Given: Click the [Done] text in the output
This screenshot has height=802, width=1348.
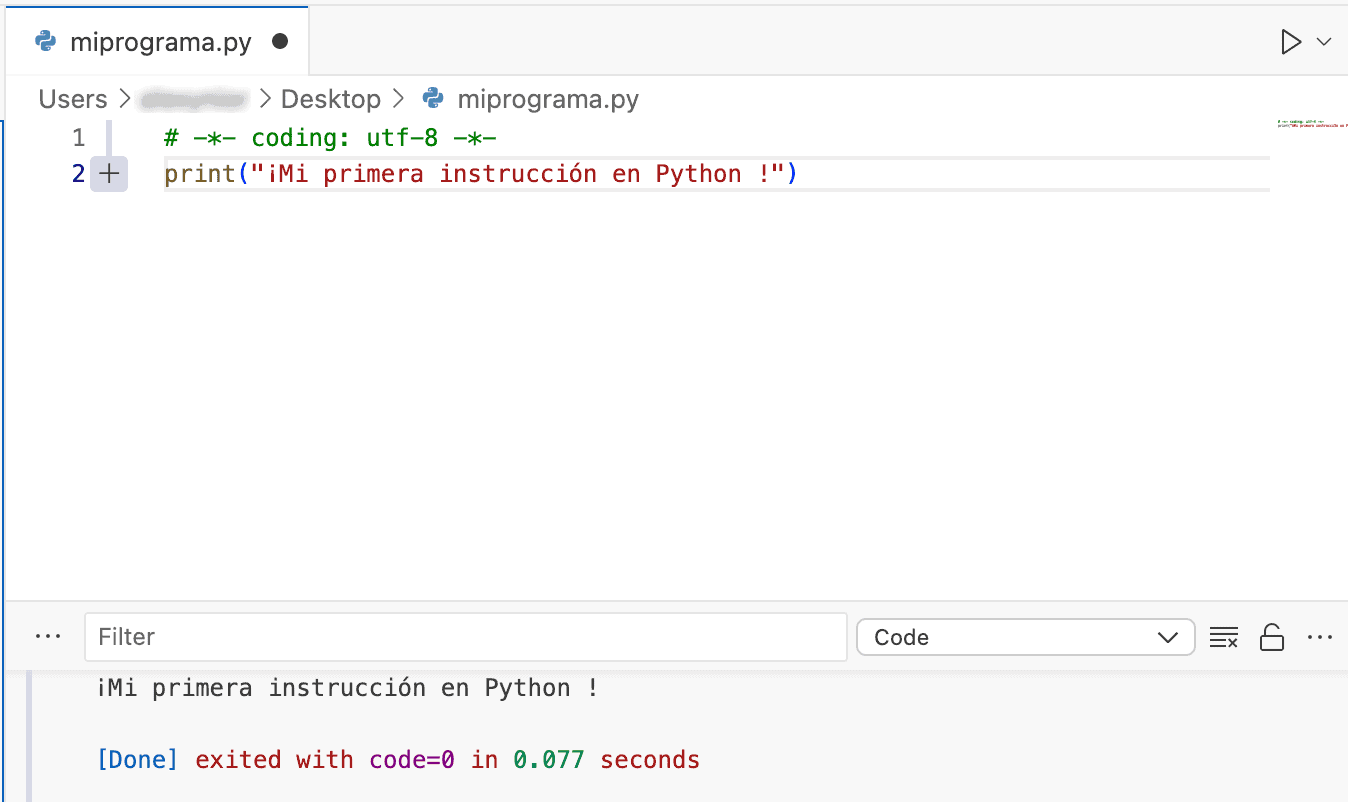Looking at the screenshot, I should pos(137,759).
